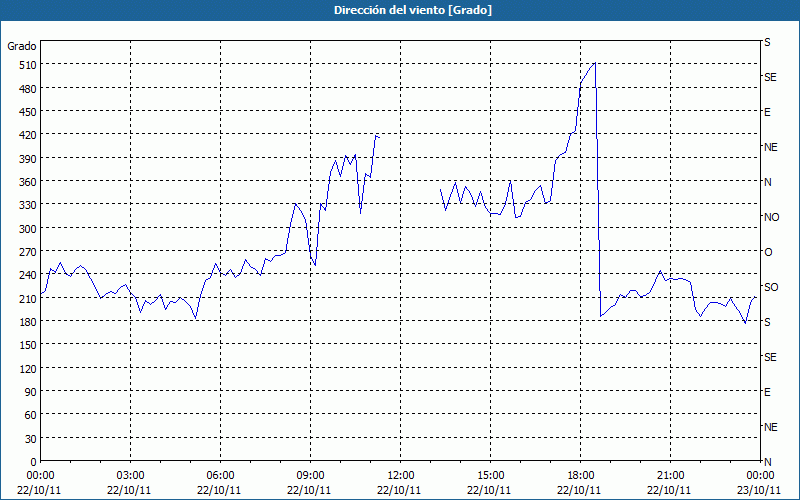Click the 420 degree axis label
The width and height of the screenshot is (800, 500).
coord(28,135)
